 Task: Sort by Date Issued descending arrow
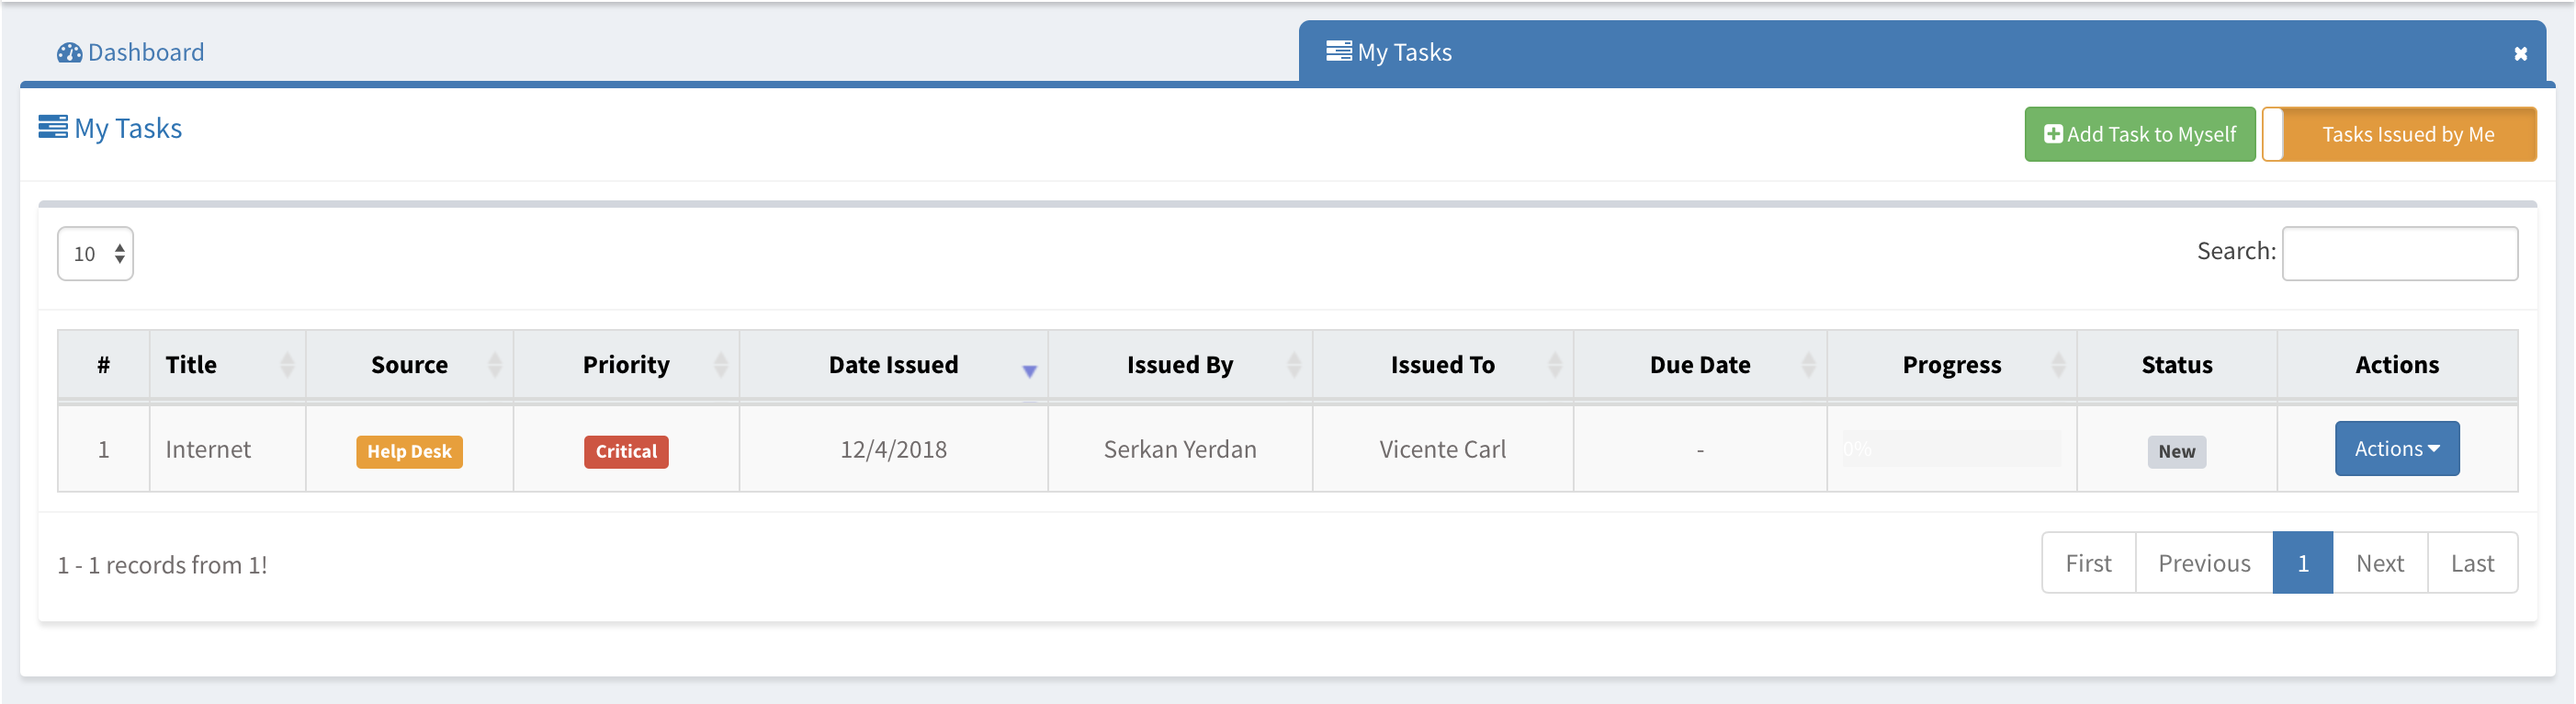coord(1029,371)
